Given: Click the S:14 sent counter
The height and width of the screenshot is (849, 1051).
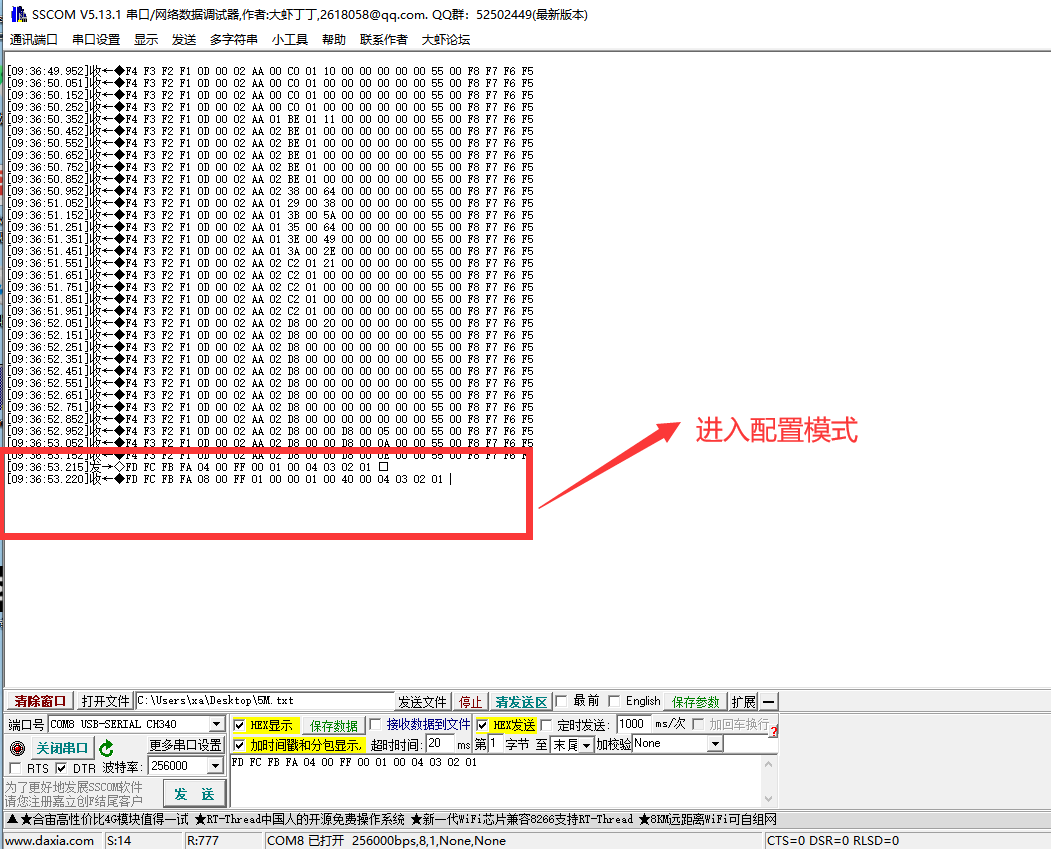Looking at the screenshot, I should click(119, 840).
